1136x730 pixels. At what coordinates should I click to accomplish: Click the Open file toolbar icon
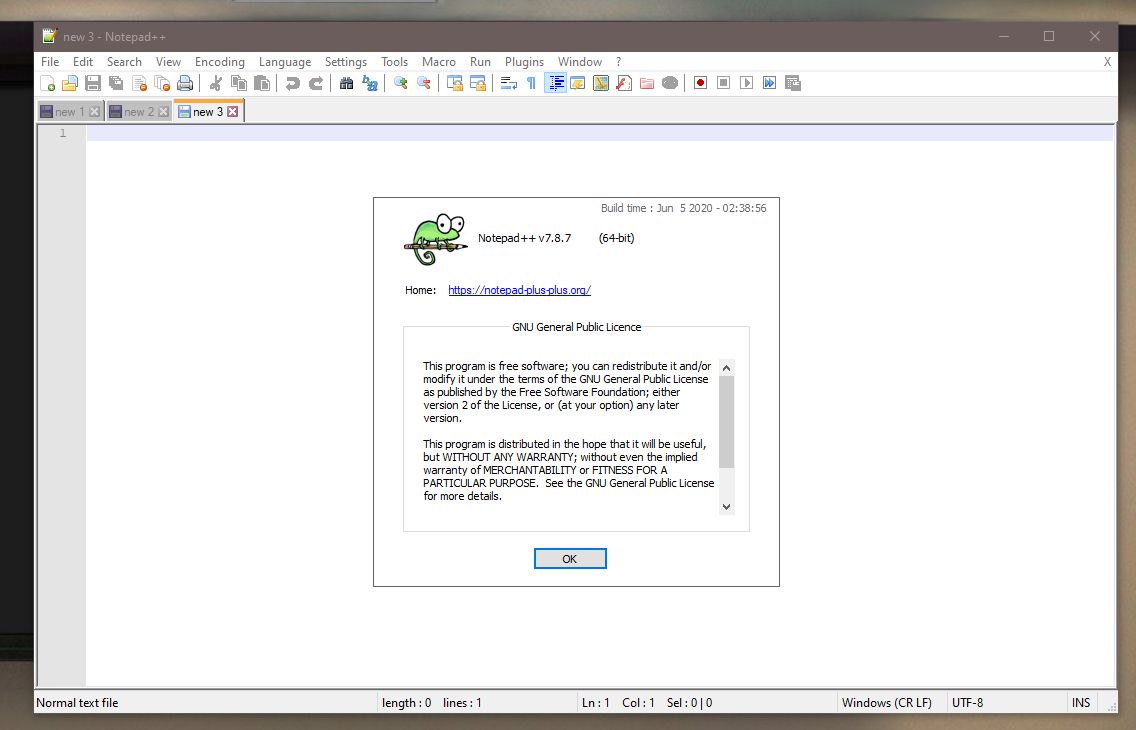click(x=70, y=83)
